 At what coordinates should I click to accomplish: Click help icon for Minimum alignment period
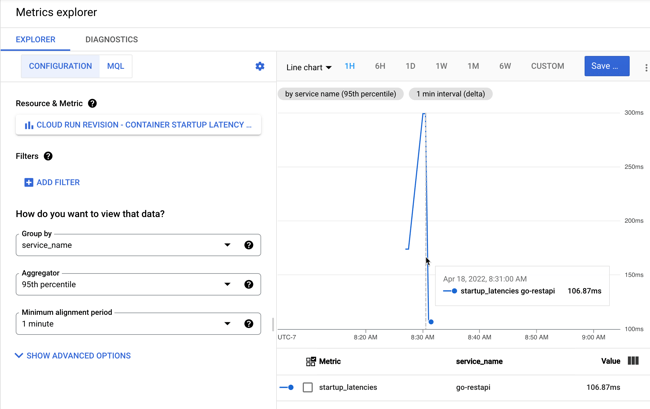(249, 324)
